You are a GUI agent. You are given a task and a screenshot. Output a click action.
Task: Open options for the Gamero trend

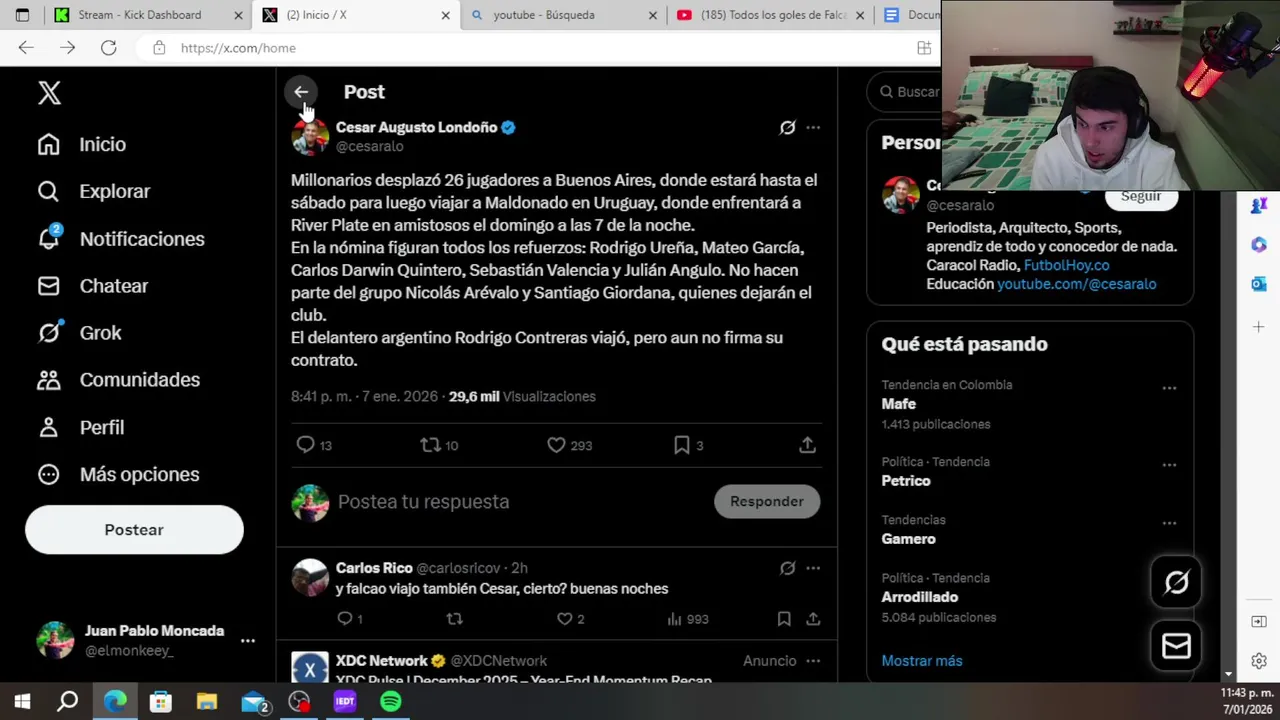(x=1169, y=523)
